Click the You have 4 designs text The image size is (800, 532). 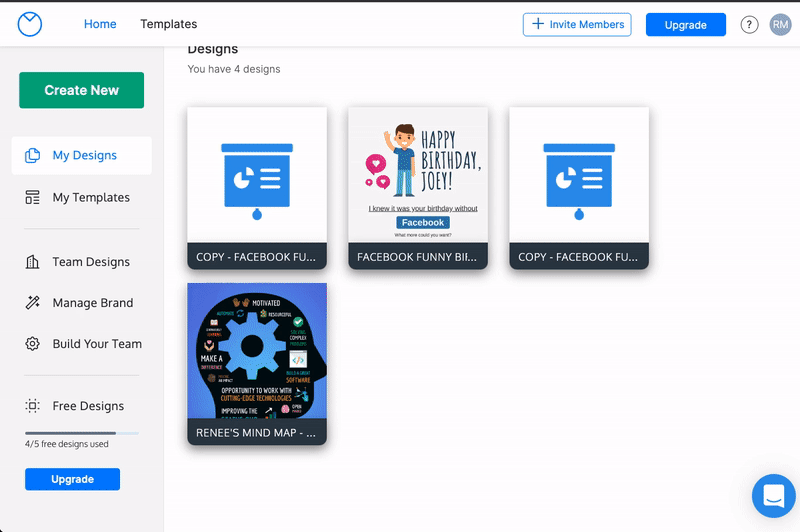(234, 69)
